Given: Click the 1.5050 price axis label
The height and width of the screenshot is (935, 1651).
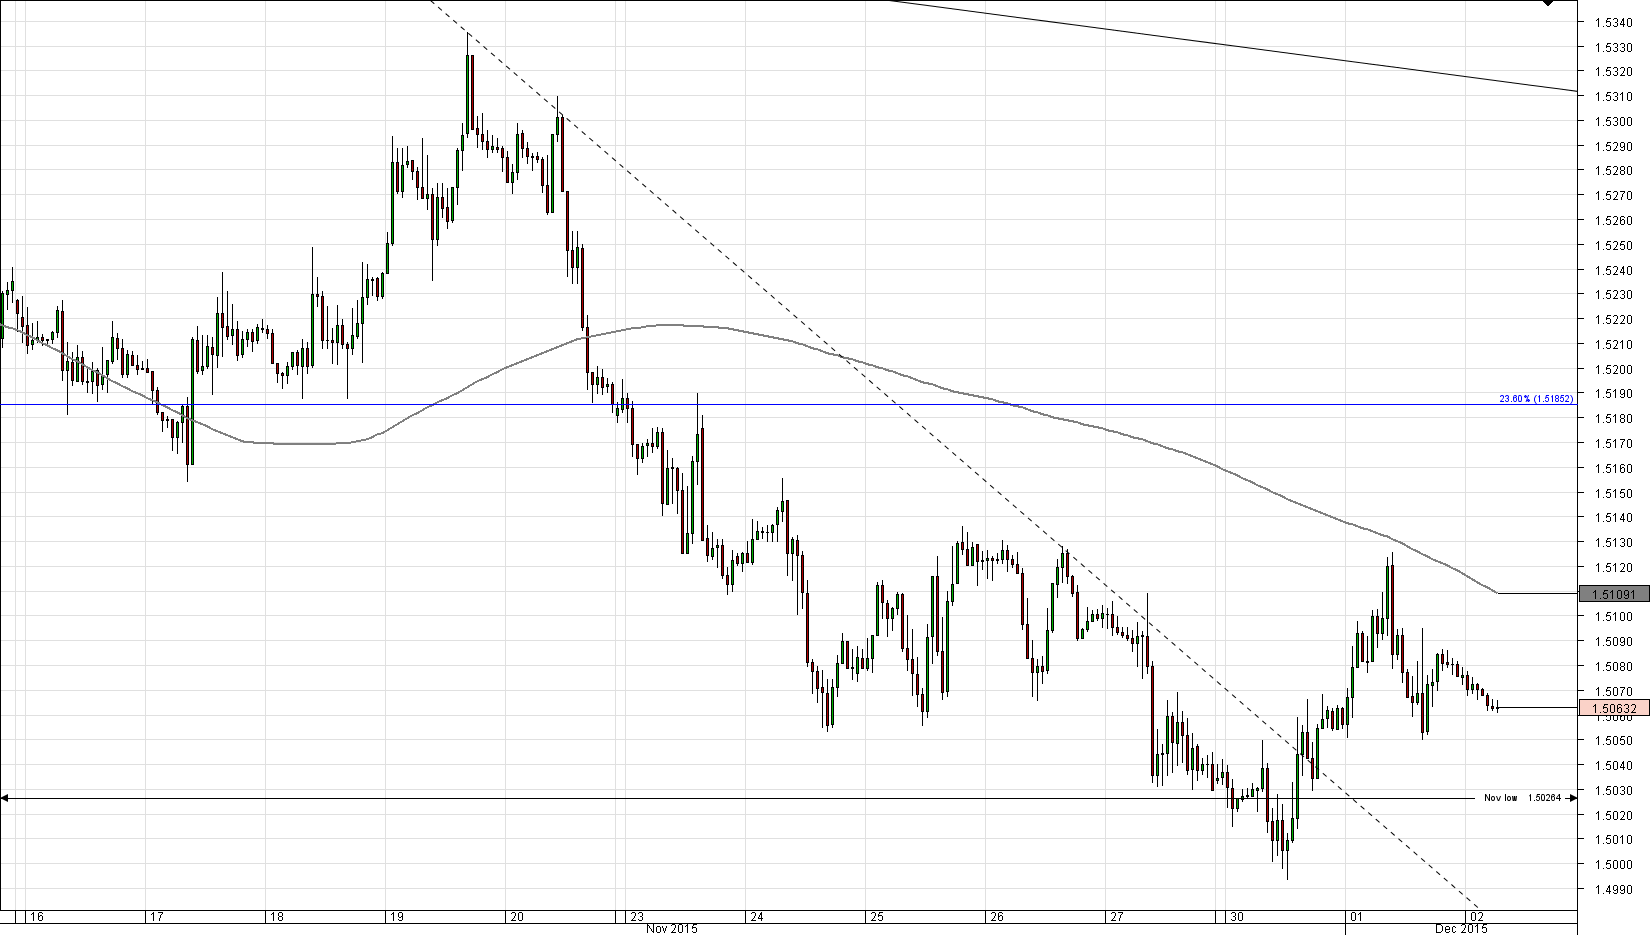Looking at the screenshot, I should (1616, 741).
